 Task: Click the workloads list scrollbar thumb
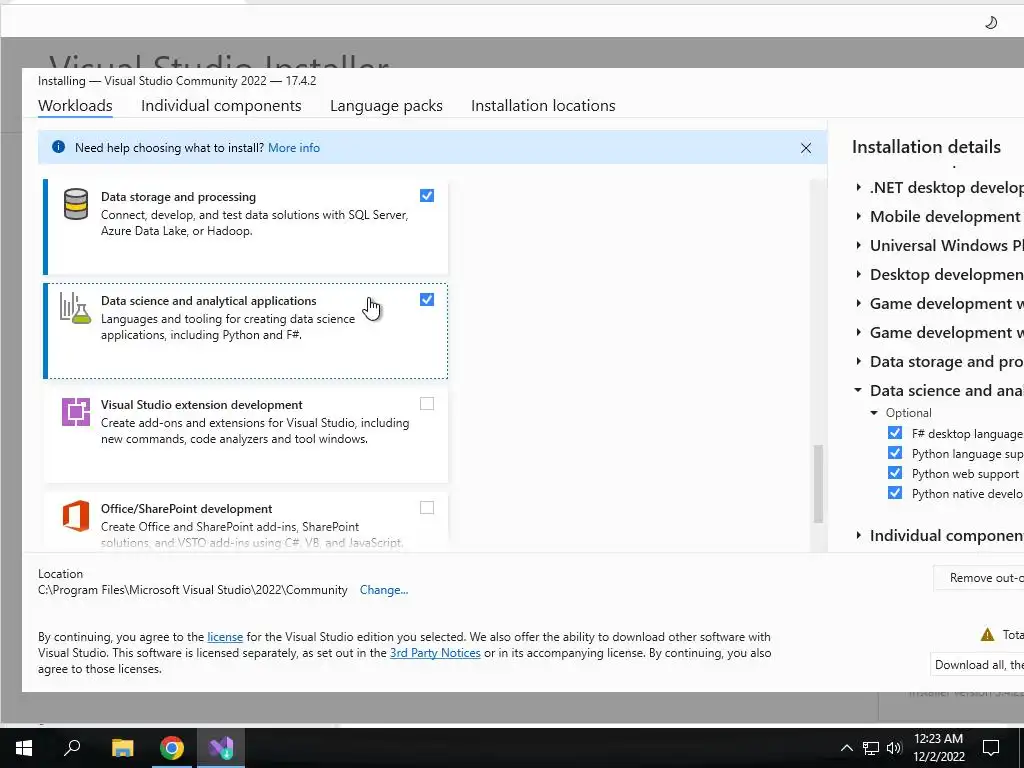coord(818,484)
